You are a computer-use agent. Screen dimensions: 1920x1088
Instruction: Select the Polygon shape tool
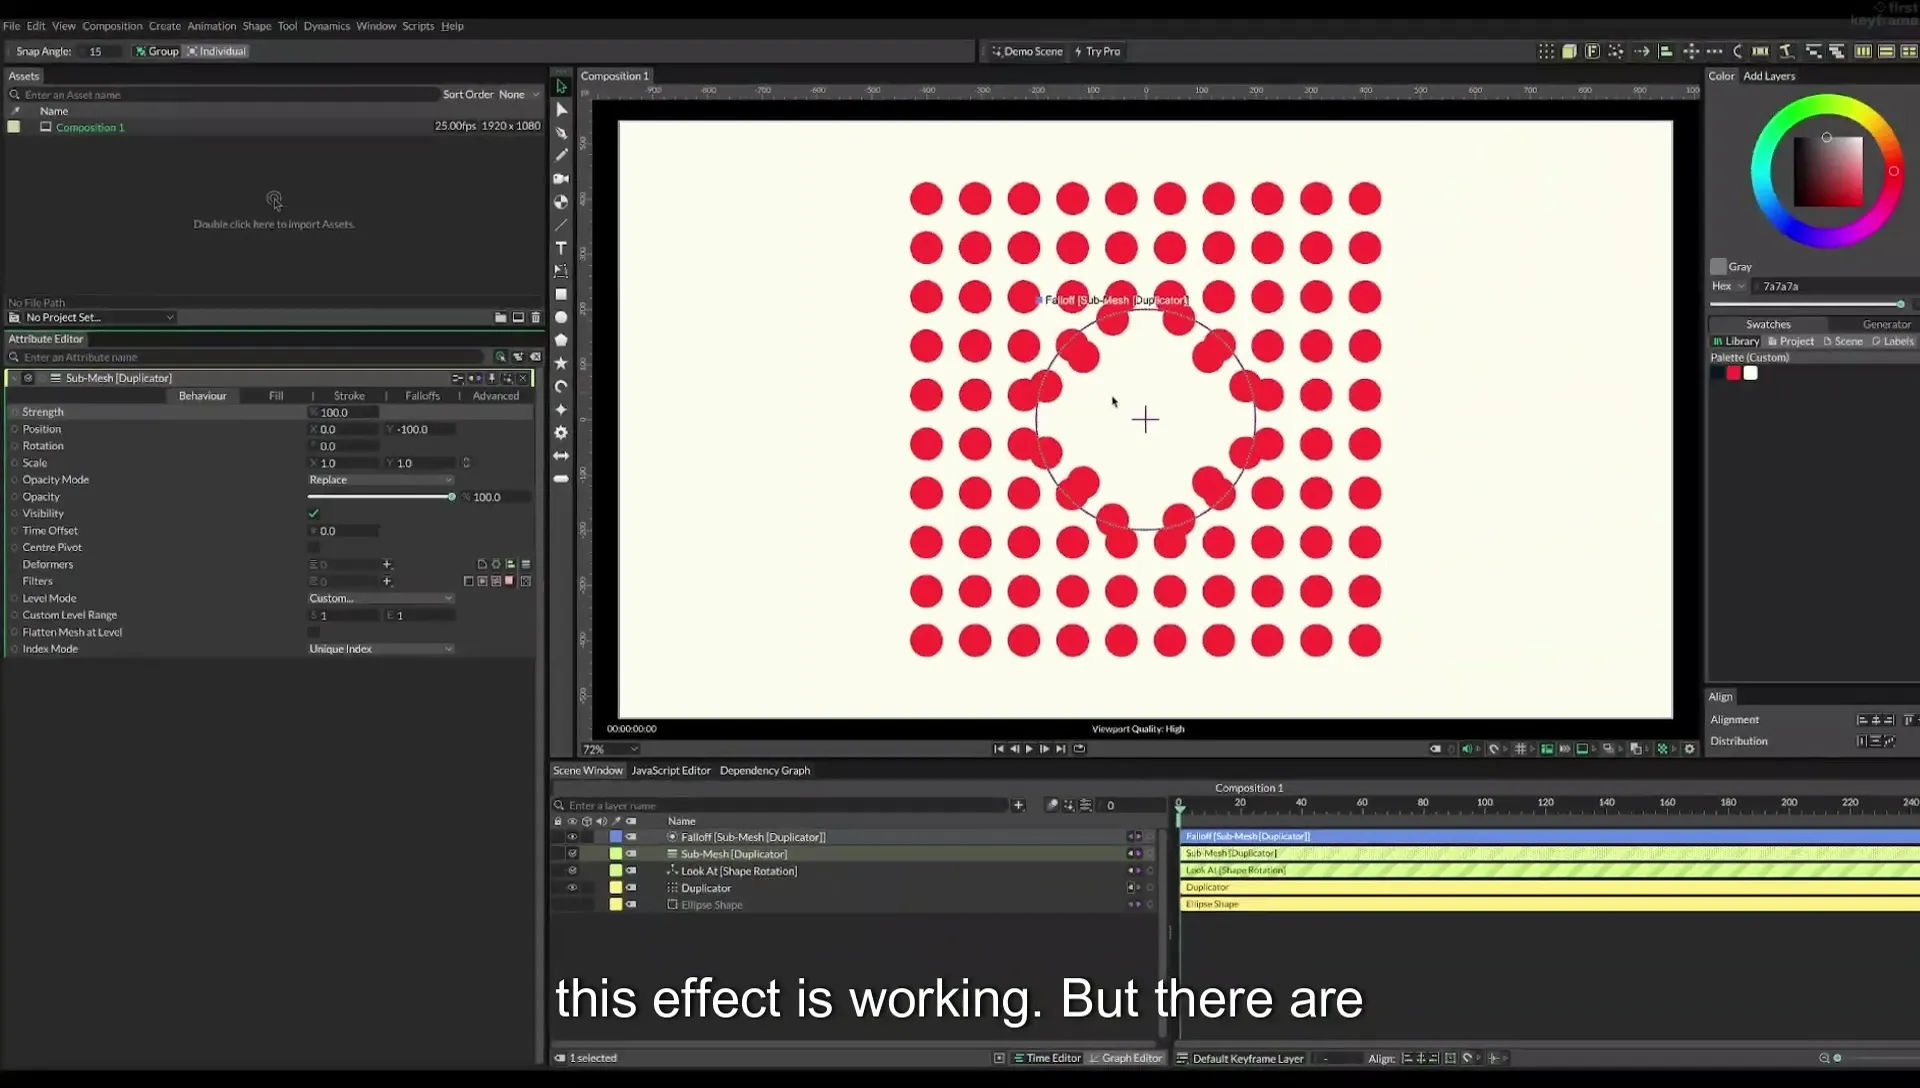click(x=561, y=340)
